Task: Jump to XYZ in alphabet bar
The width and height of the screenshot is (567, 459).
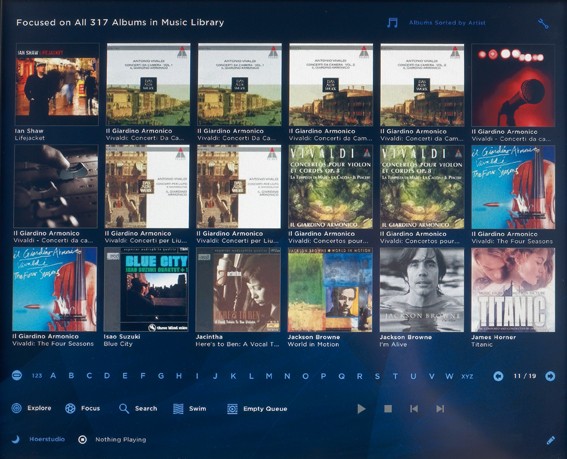Action: (467, 376)
